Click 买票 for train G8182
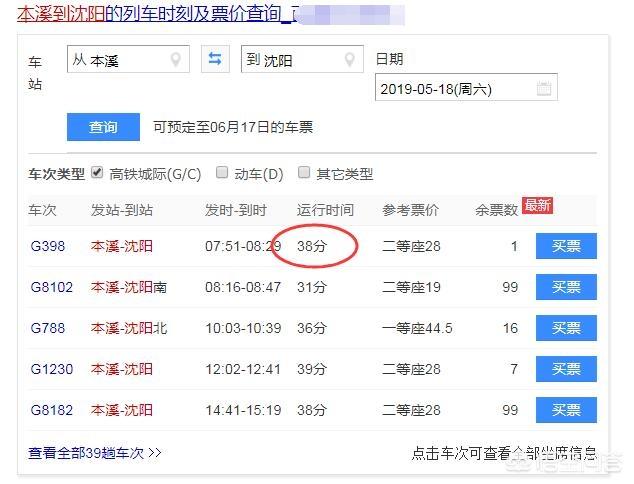The height and width of the screenshot is (484, 634). point(566,410)
